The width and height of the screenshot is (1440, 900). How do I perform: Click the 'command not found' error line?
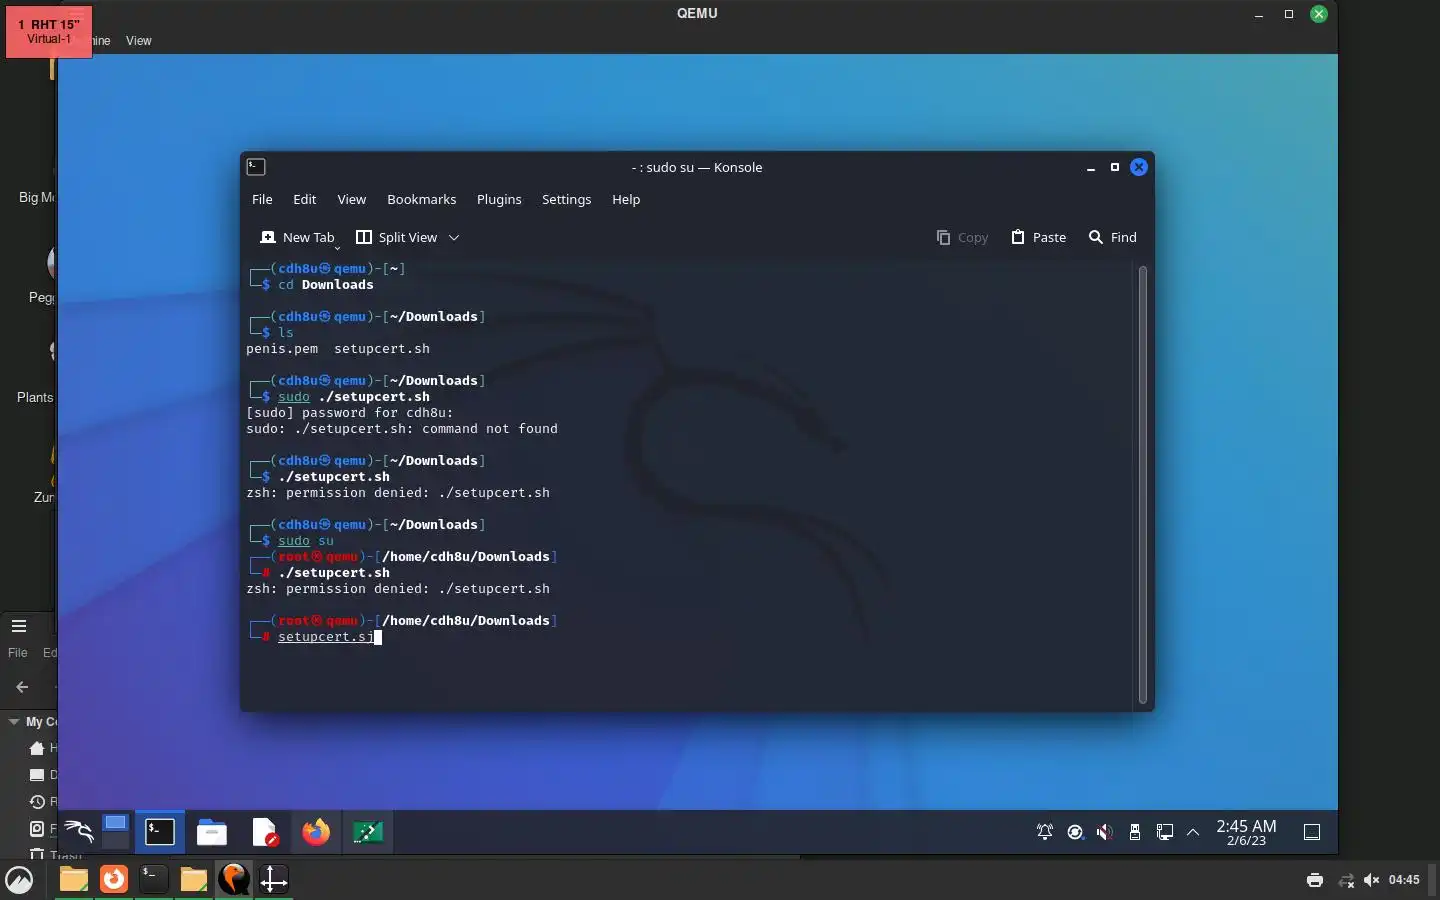(x=402, y=429)
